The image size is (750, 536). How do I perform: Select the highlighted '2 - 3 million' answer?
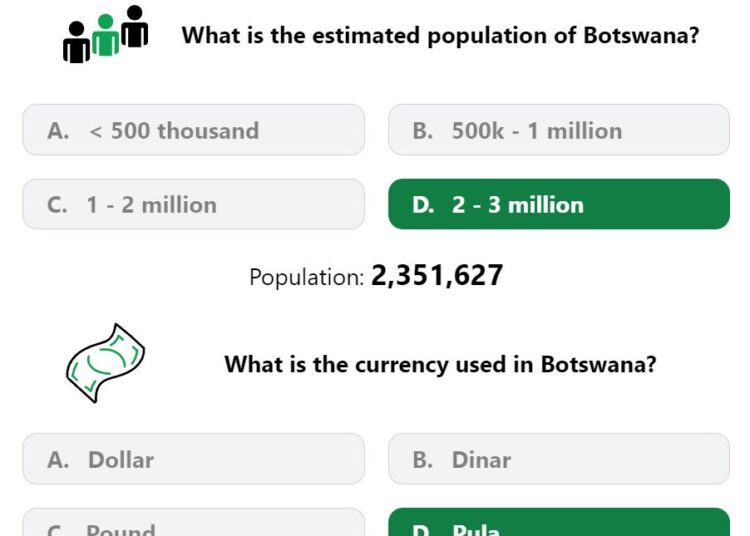[559, 204]
